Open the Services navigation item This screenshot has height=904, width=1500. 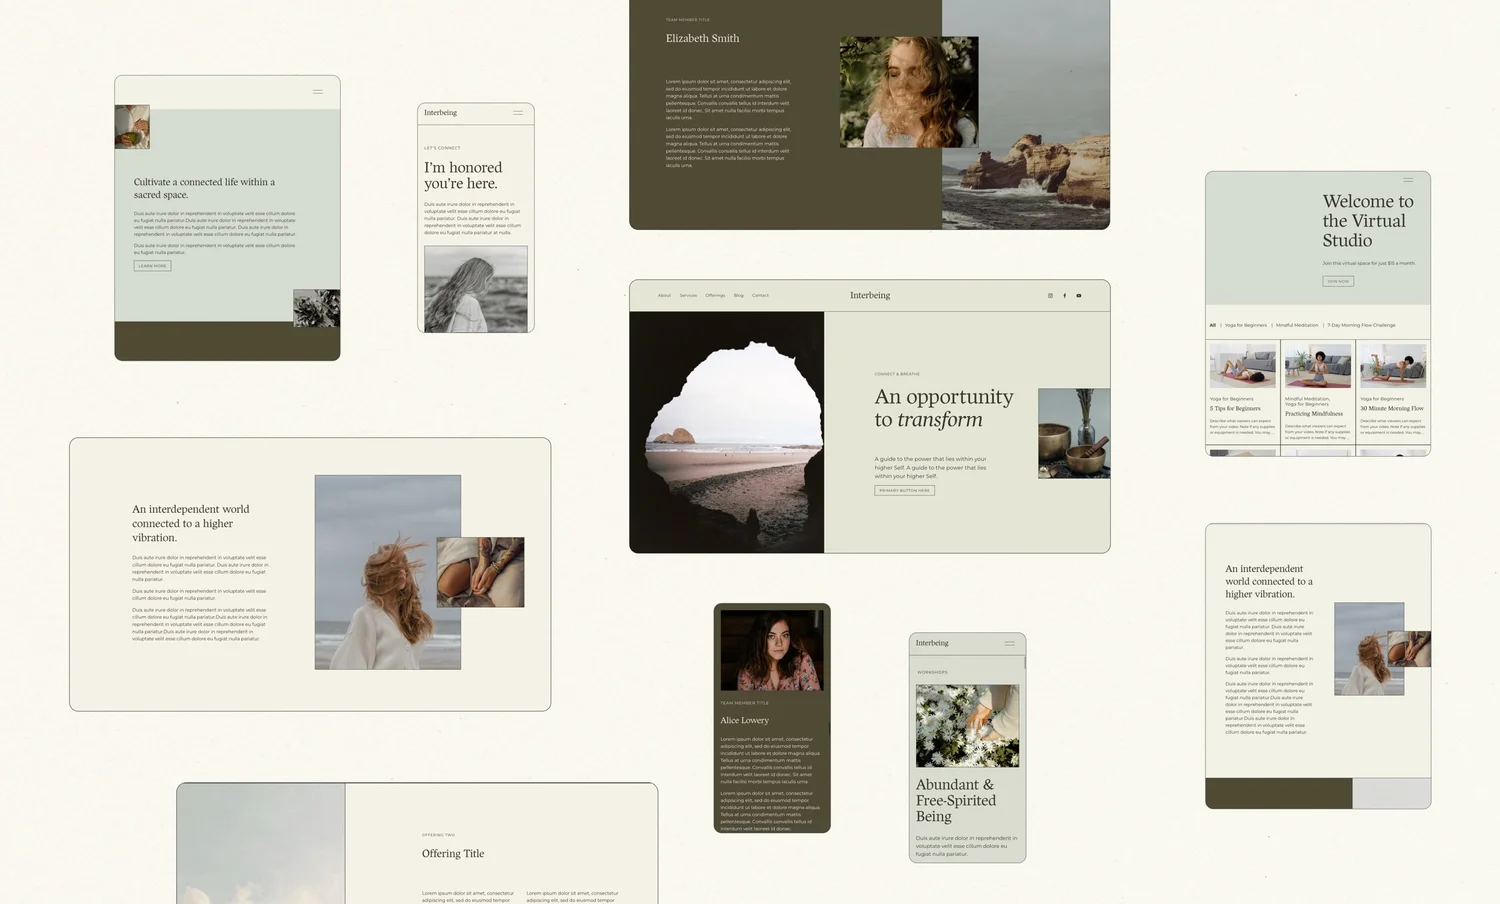click(x=689, y=295)
